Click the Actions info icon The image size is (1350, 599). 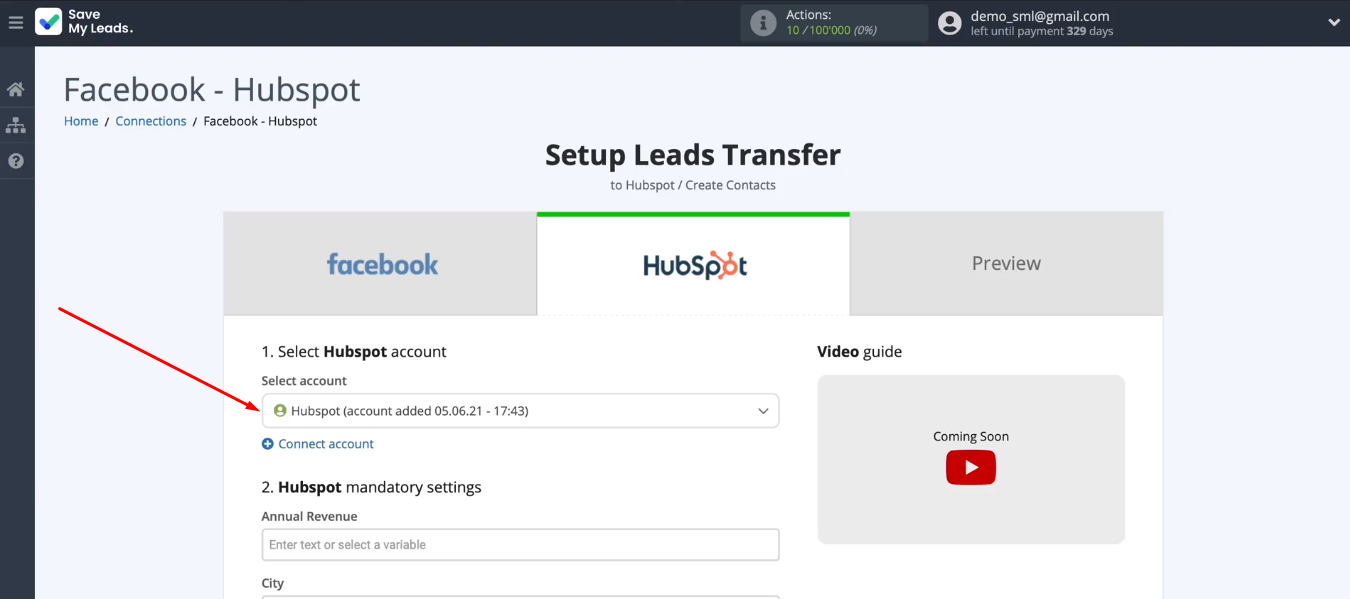coord(763,23)
